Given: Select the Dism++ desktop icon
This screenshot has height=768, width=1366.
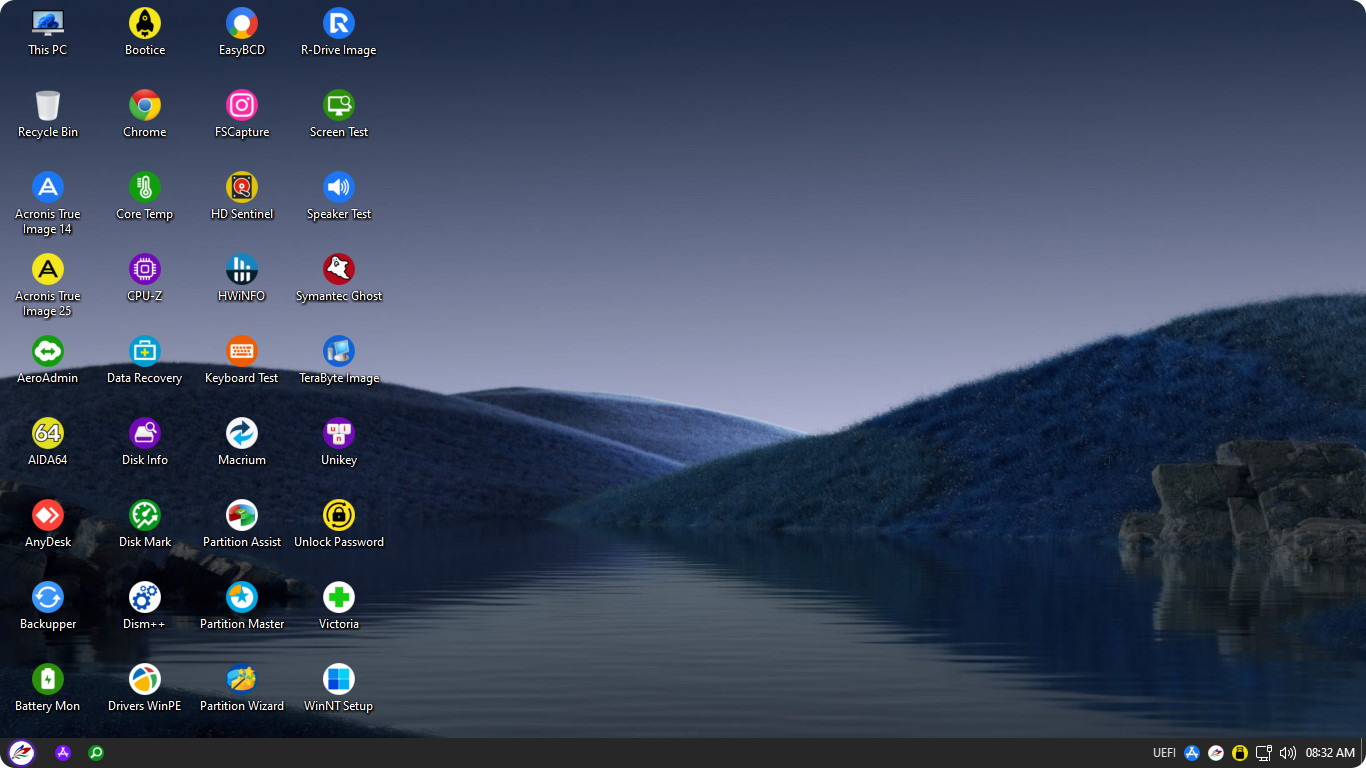Looking at the screenshot, I should 145,598.
